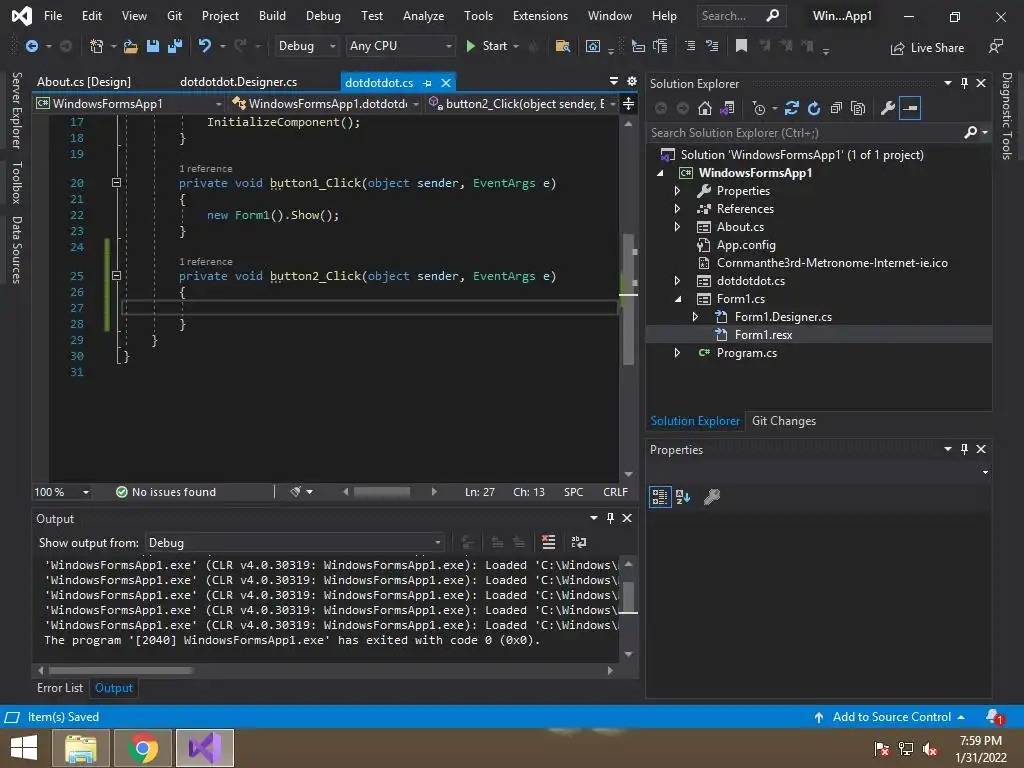The width and height of the screenshot is (1024, 768).
Task: Pin the dotdotdot.cs tab
Action: point(427,83)
